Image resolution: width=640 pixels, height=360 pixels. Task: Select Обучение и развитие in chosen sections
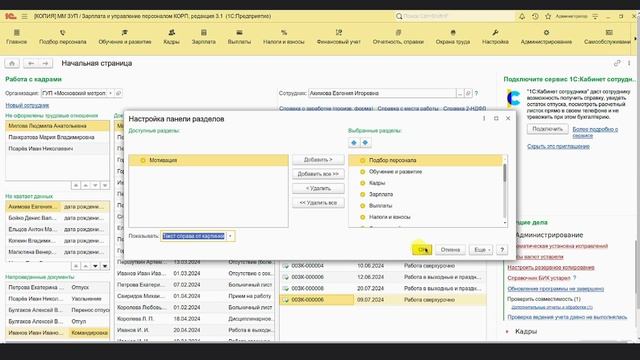pyautogui.click(x=426, y=171)
